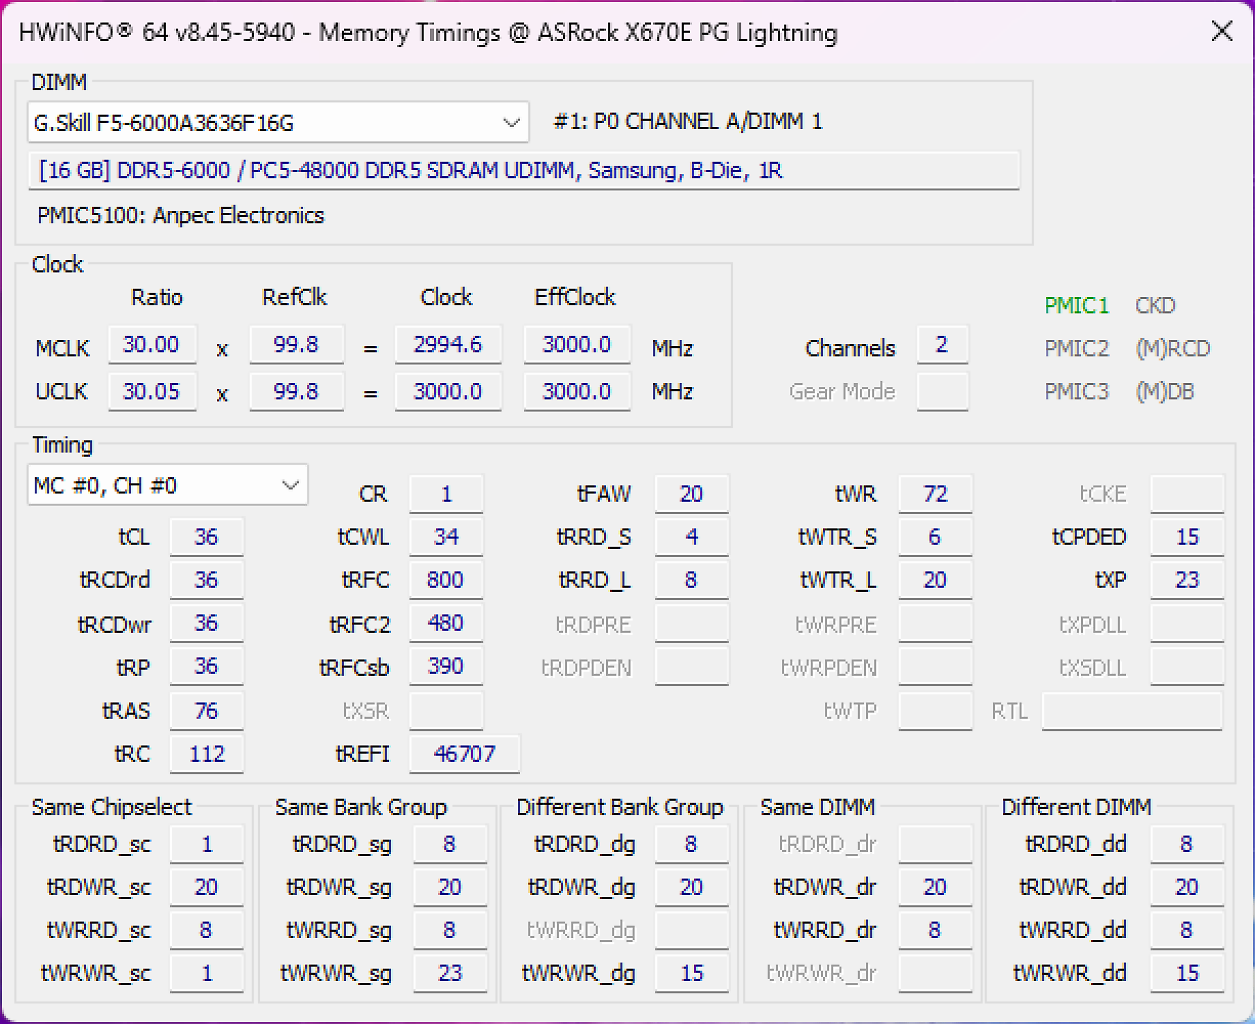Screen dimensions: 1255x1024
Task: Click the tCPDED value 15
Action: [1187, 537]
